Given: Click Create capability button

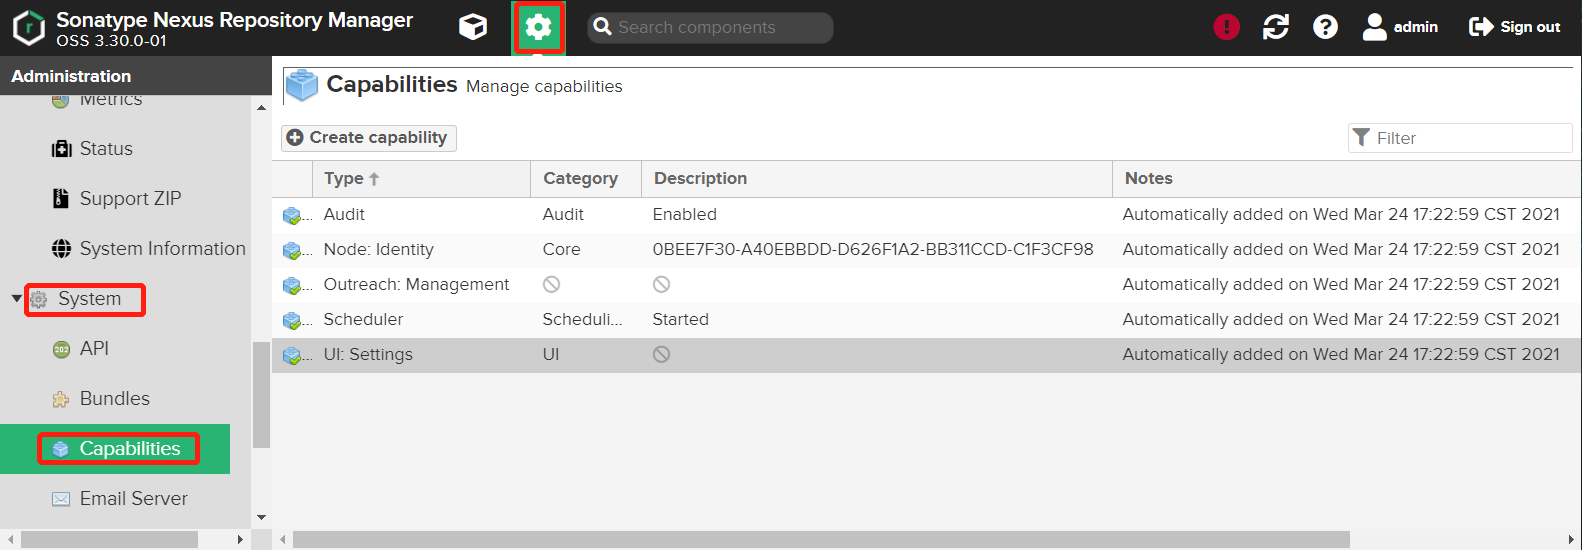Looking at the screenshot, I should coord(368,138).
